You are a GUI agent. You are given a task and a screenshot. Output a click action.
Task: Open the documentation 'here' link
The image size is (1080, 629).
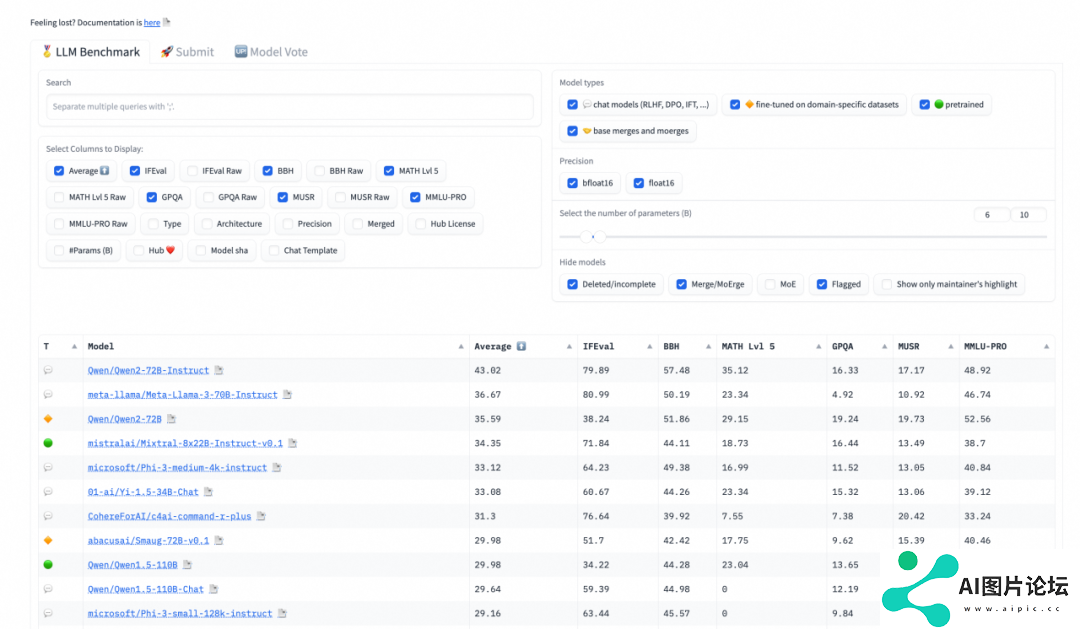point(152,23)
